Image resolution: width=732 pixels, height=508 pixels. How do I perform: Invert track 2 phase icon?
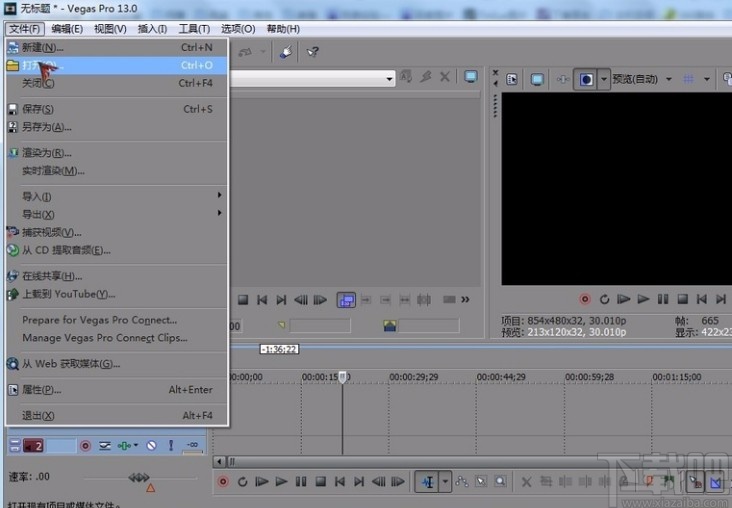tap(105, 446)
